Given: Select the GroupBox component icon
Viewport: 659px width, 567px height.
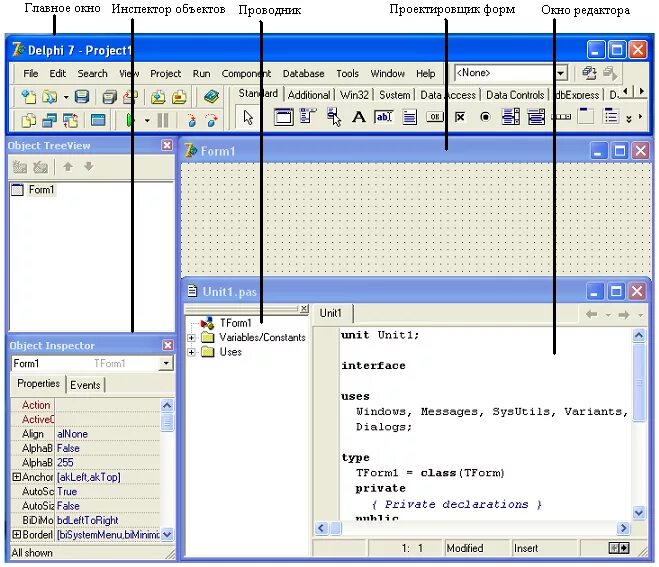Looking at the screenshot, I should tap(586, 116).
